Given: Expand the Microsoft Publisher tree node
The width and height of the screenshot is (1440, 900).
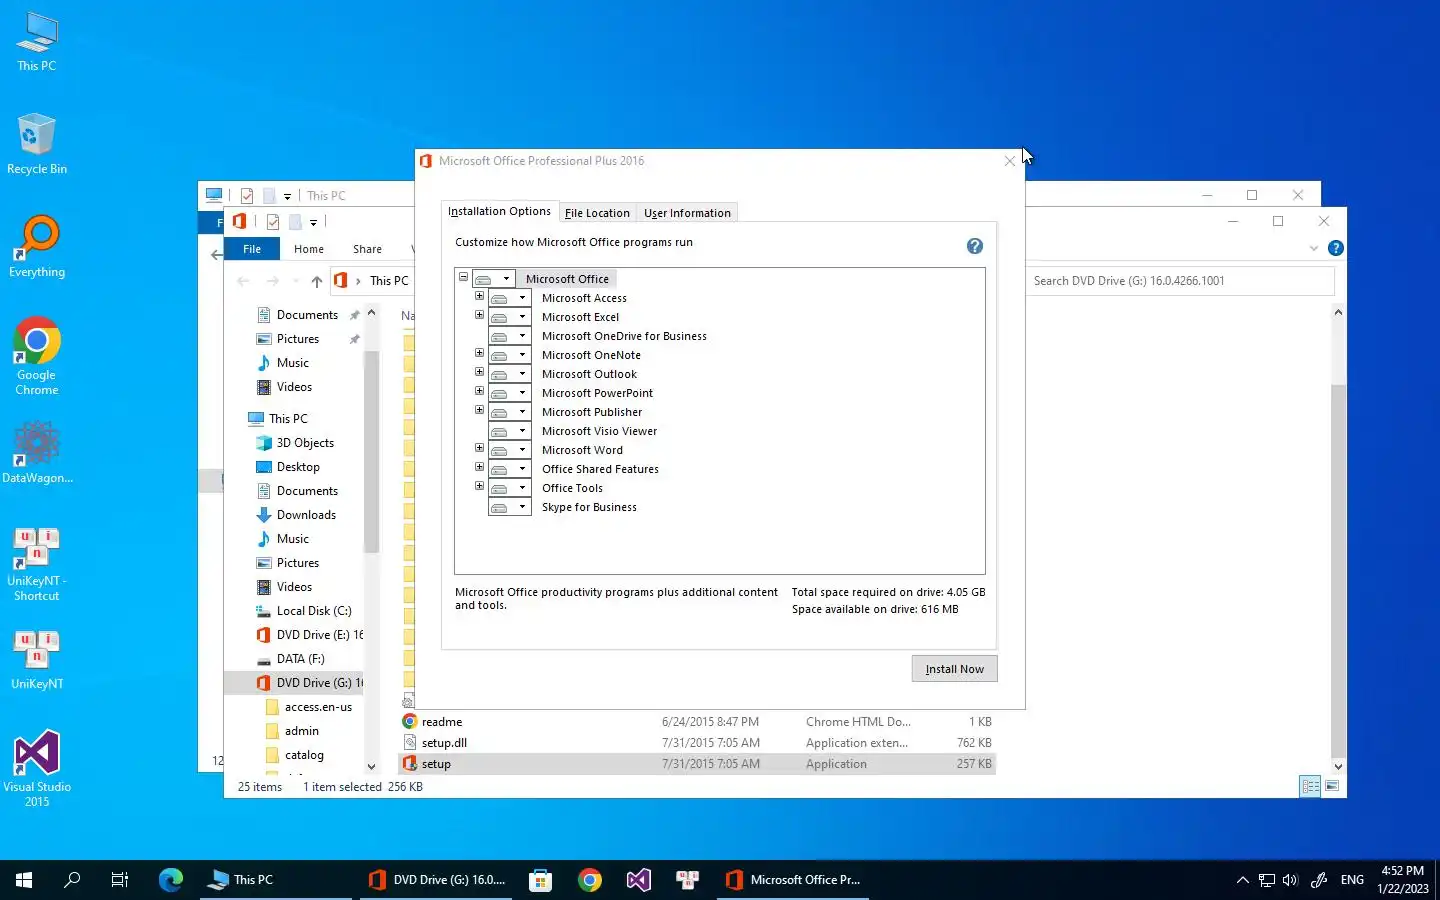Looking at the screenshot, I should coord(479,410).
